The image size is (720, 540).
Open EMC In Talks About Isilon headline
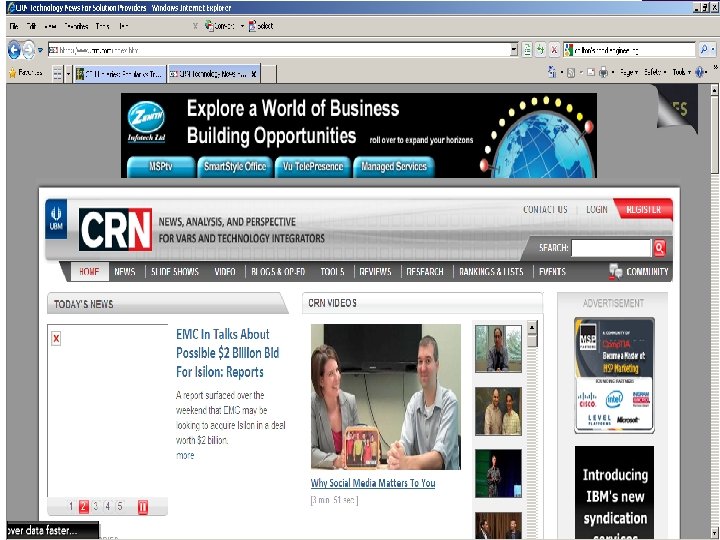pyautogui.click(x=227, y=353)
